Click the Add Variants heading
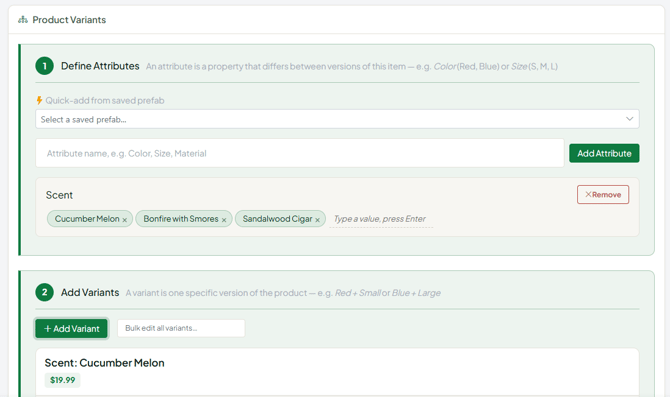Image resolution: width=670 pixels, height=397 pixels. pyautogui.click(x=90, y=292)
